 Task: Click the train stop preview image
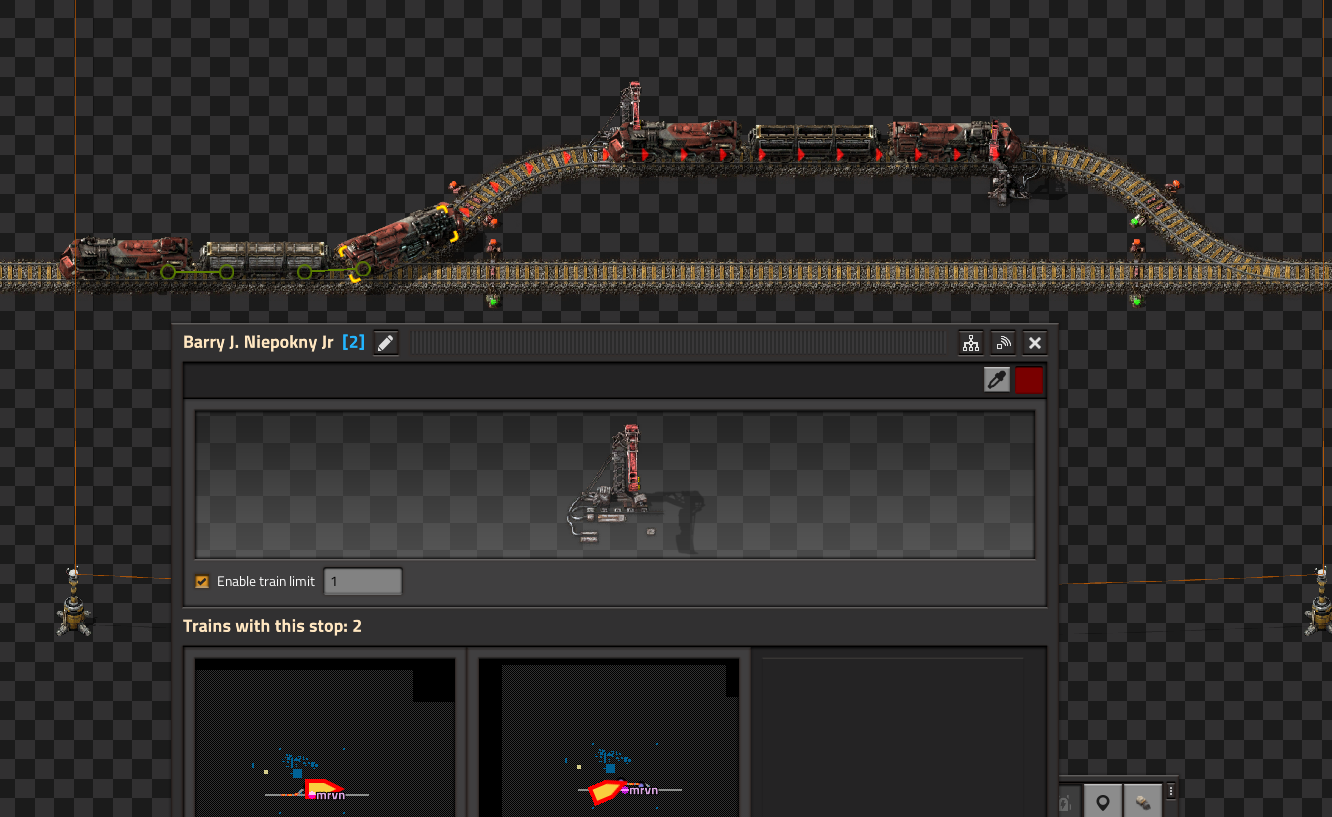(614, 485)
